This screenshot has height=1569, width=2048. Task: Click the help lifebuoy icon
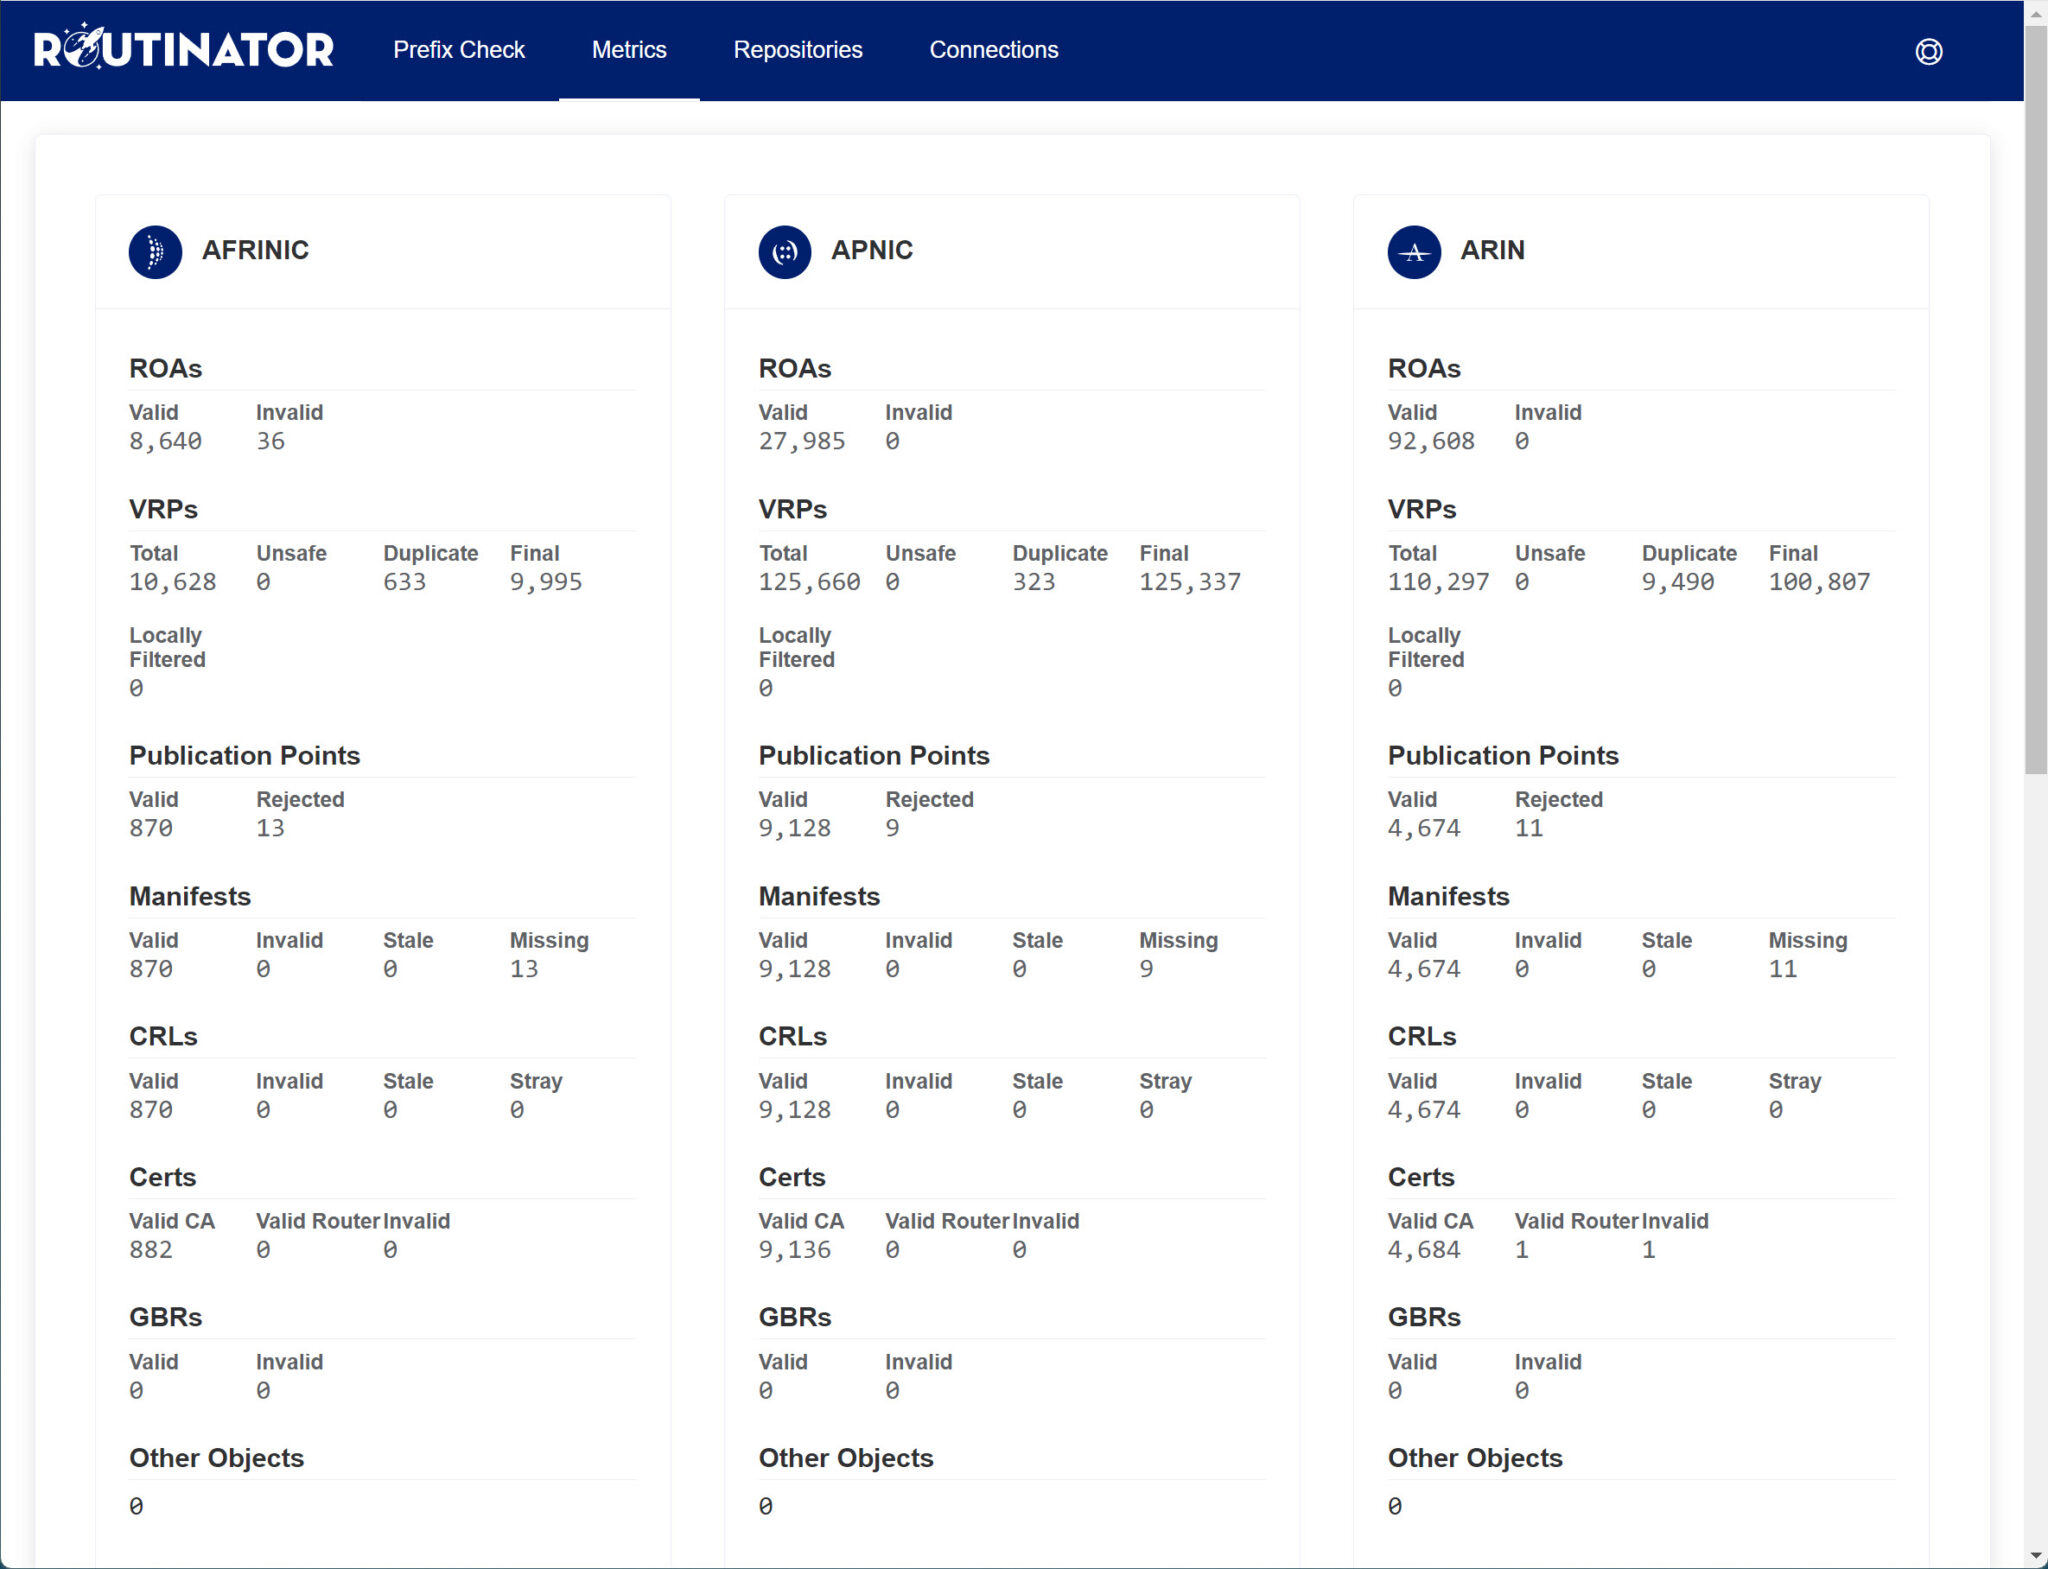click(1928, 51)
